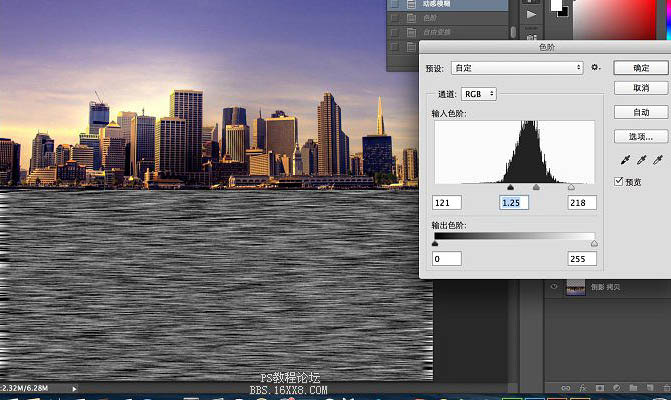Add a layer mask from the Layers panel
Viewport: 671px width, 400px height.
click(600, 387)
